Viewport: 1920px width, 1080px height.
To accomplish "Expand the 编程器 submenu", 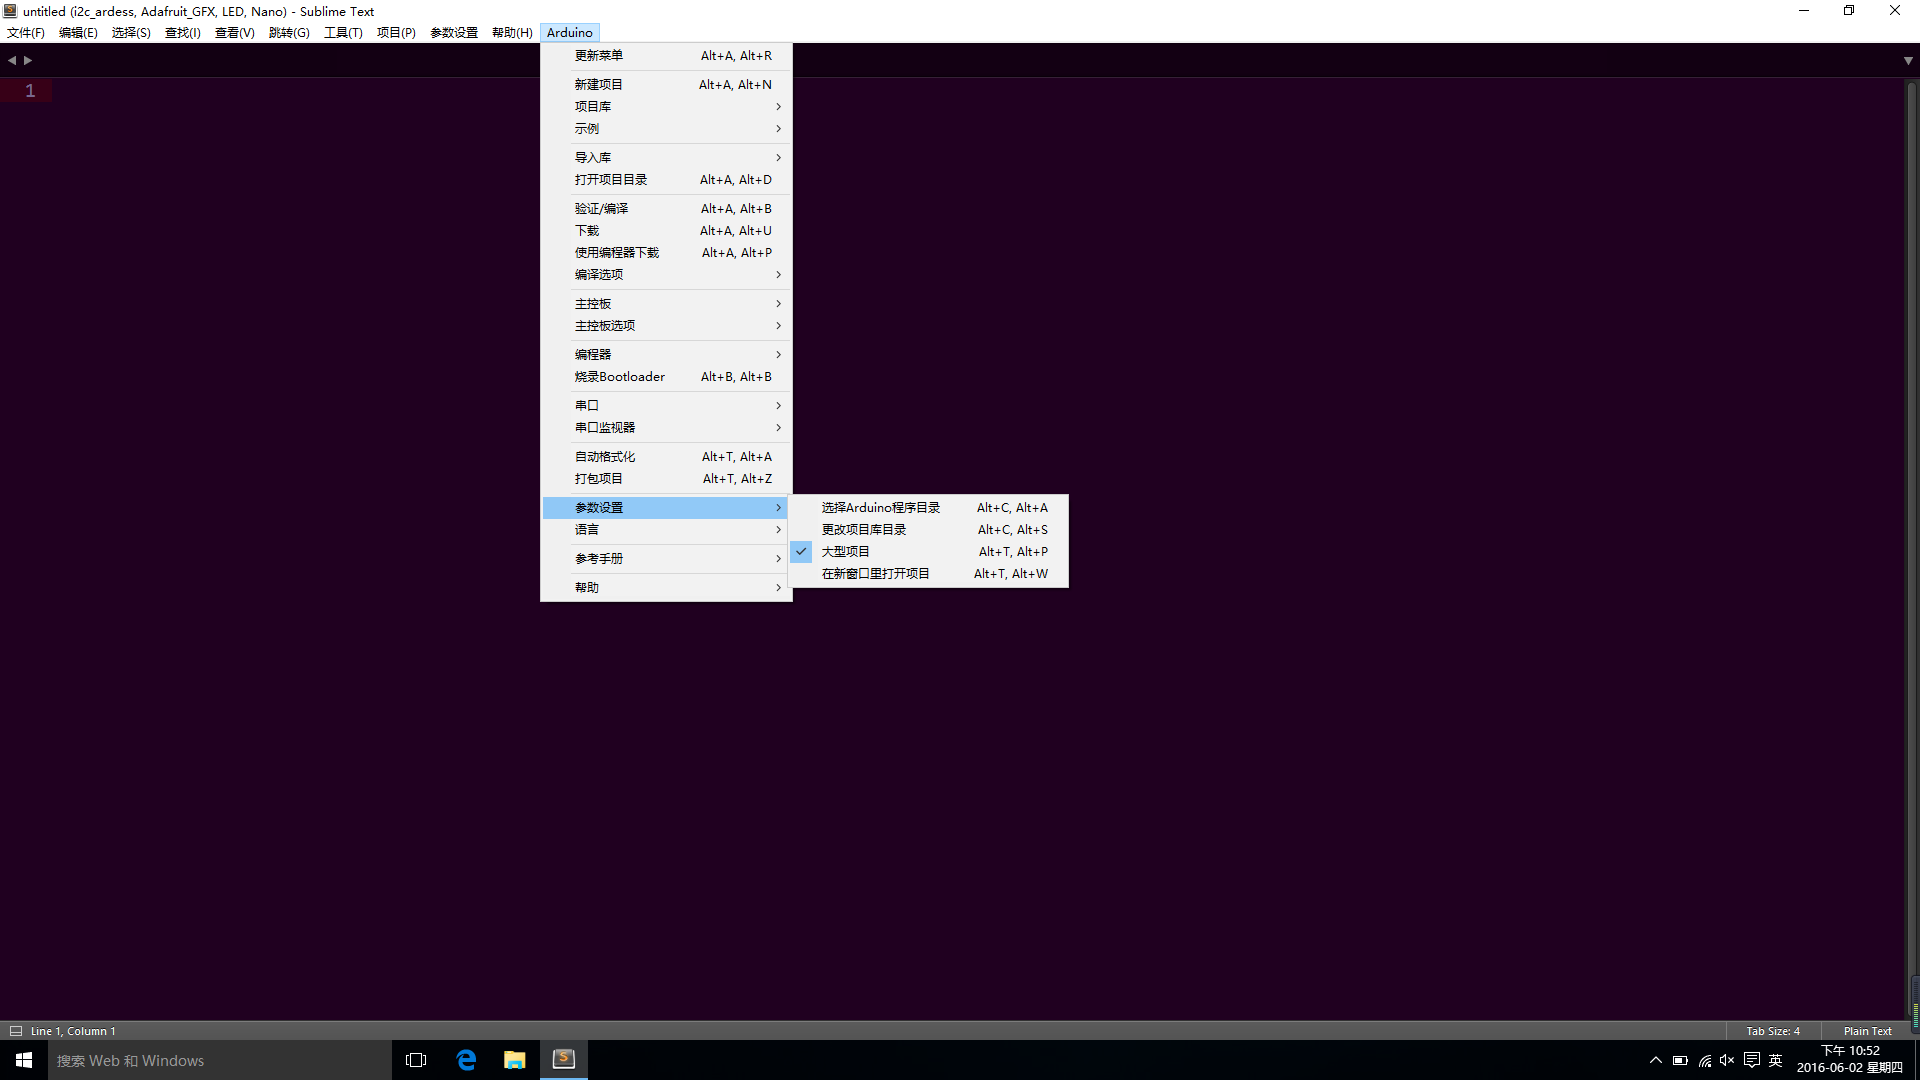I will pos(666,354).
